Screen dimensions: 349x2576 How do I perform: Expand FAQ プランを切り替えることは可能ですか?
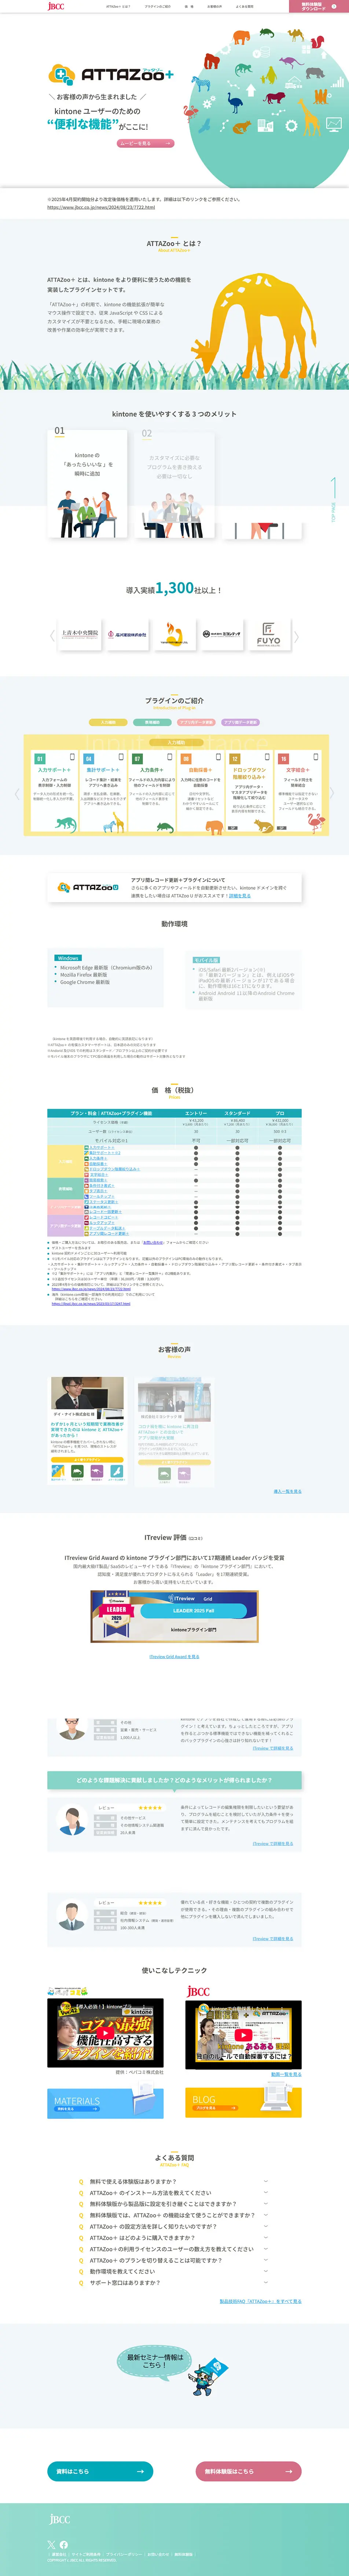point(174,2260)
